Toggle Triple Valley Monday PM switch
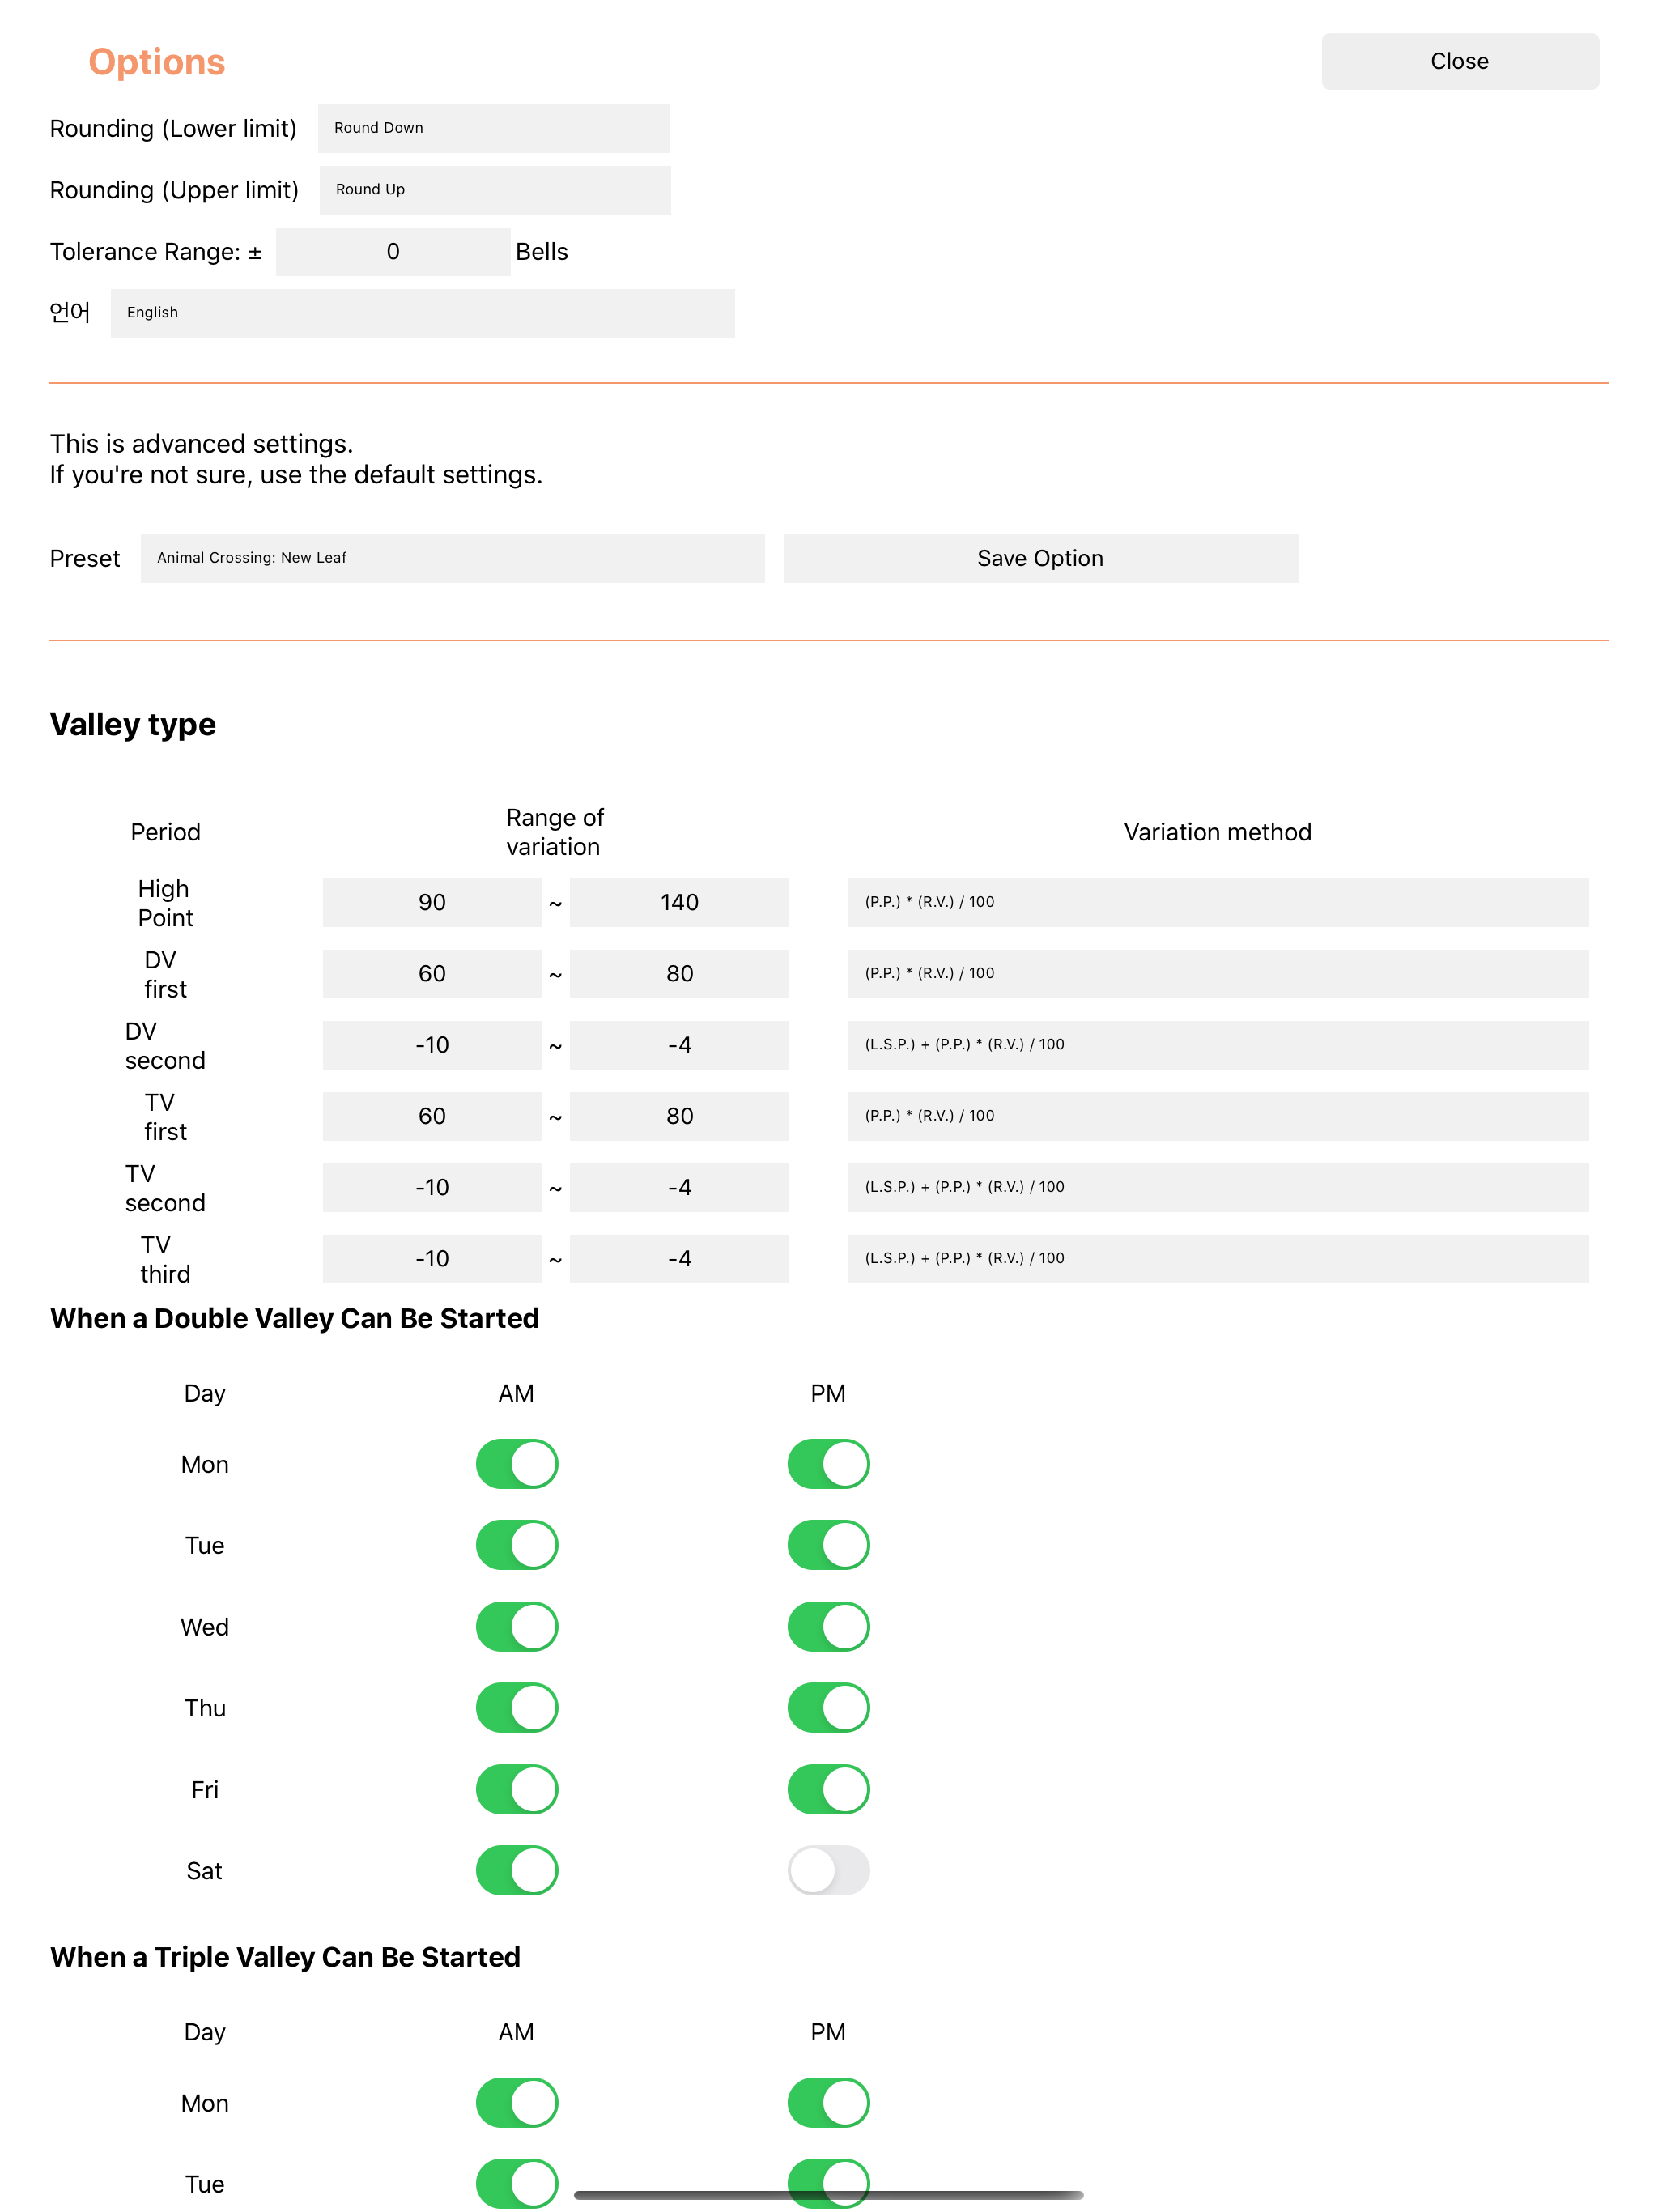The width and height of the screenshot is (1658, 2212). (828, 2102)
